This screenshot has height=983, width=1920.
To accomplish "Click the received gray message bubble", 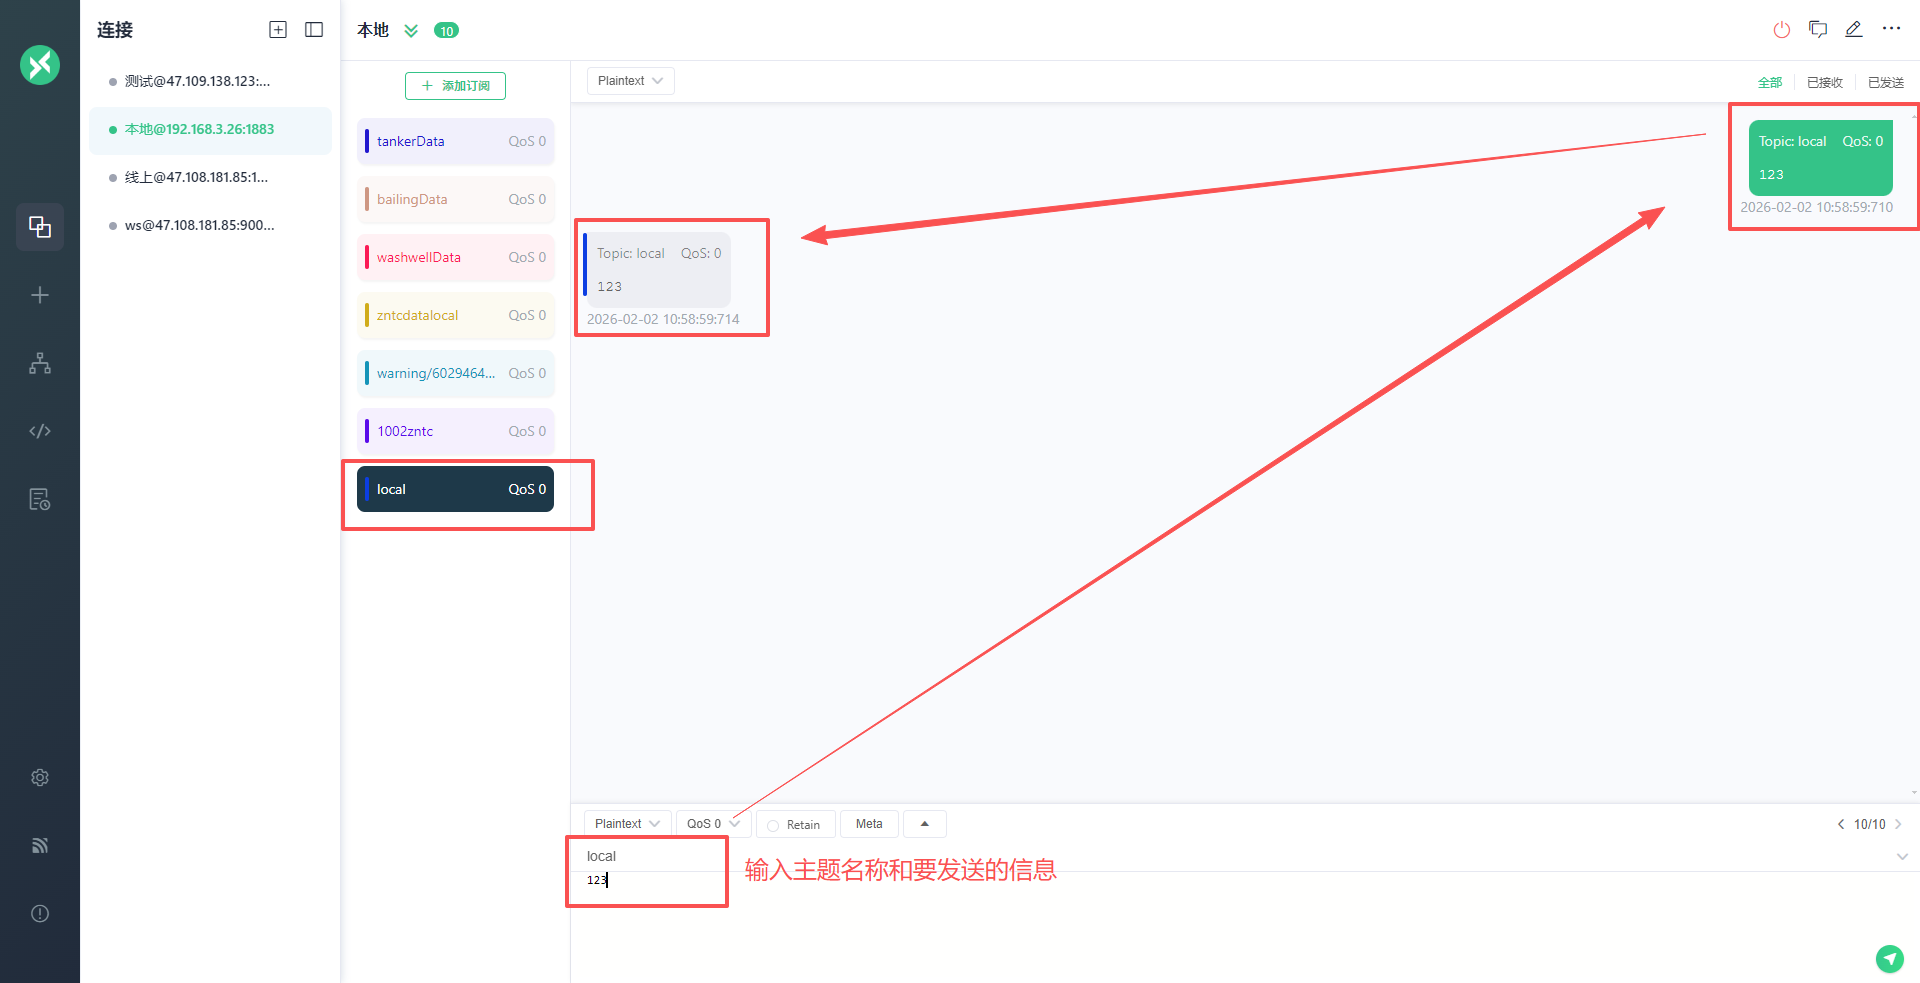I will [657, 270].
